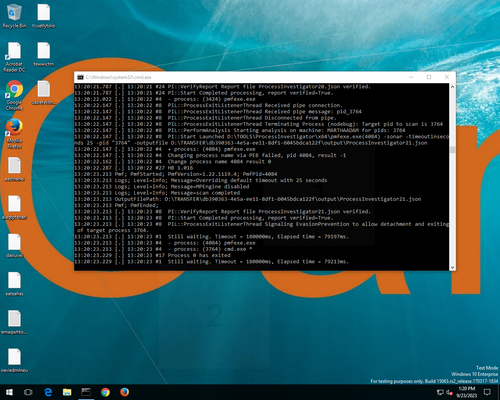Viewport: 500px width, 400px height.
Task: Click 'ProcessInvestigator20.json verified' line
Action: click(222, 87)
